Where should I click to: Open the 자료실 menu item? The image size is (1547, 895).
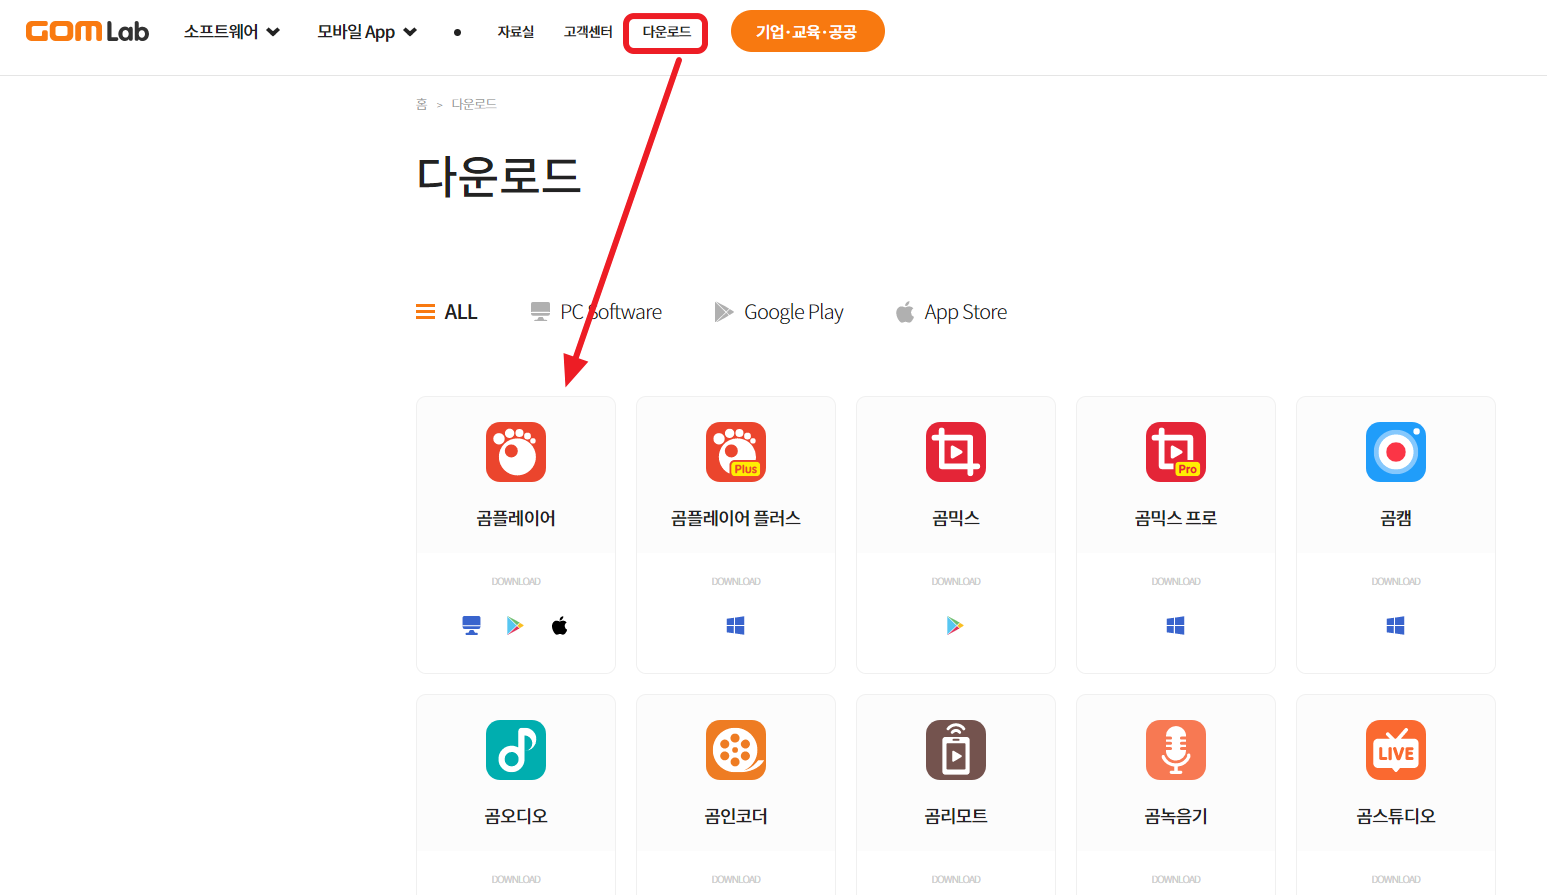tap(516, 32)
